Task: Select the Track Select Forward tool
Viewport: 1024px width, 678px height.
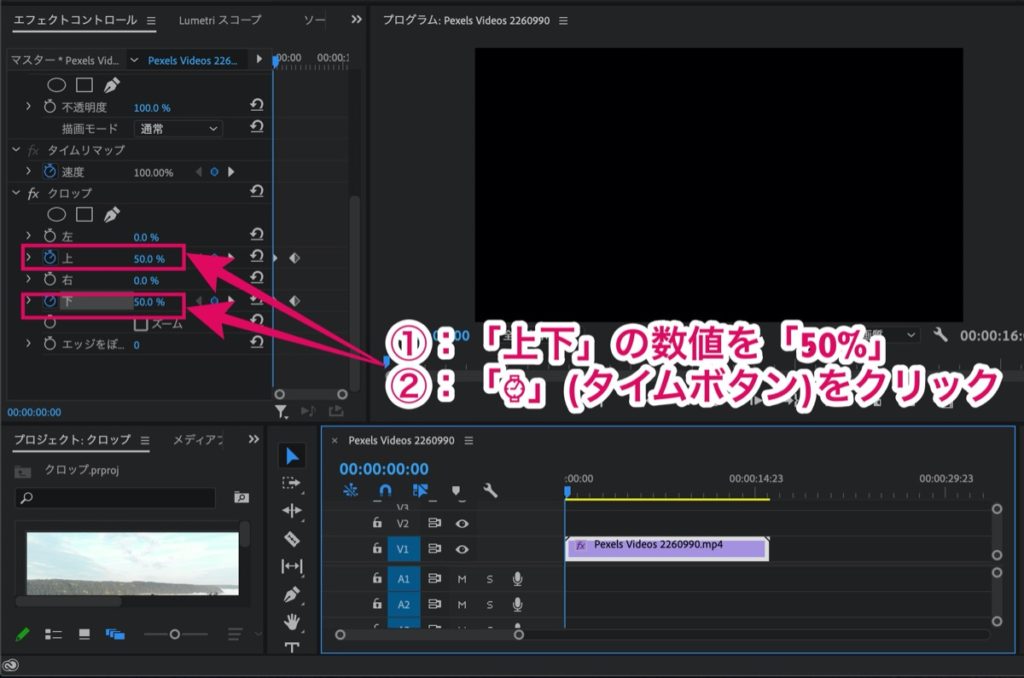Action: click(291, 483)
